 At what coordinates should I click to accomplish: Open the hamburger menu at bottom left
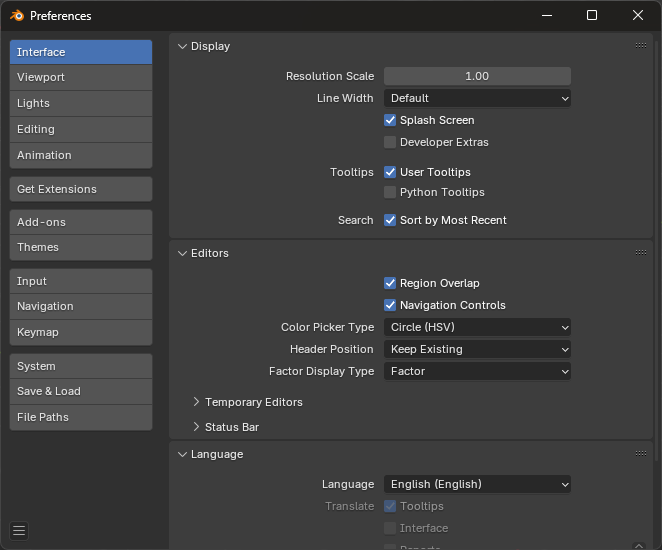[x=19, y=530]
